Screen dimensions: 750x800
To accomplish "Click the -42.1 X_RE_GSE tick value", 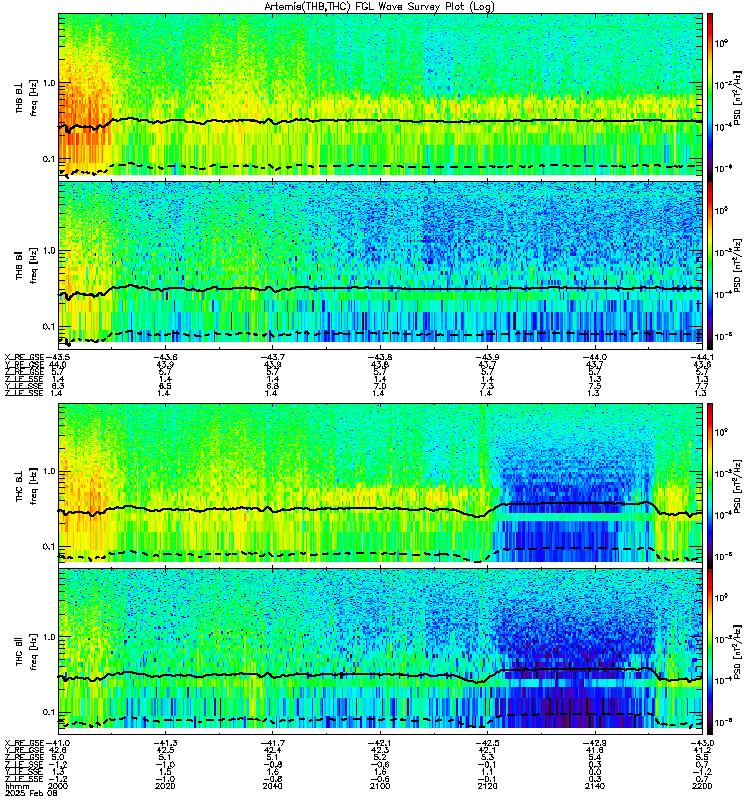I will point(380,743).
